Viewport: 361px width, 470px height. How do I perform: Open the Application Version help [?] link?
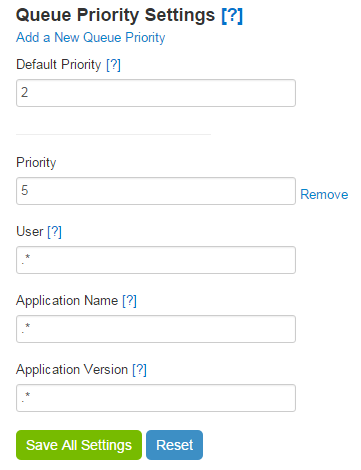[x=139, y=370]
